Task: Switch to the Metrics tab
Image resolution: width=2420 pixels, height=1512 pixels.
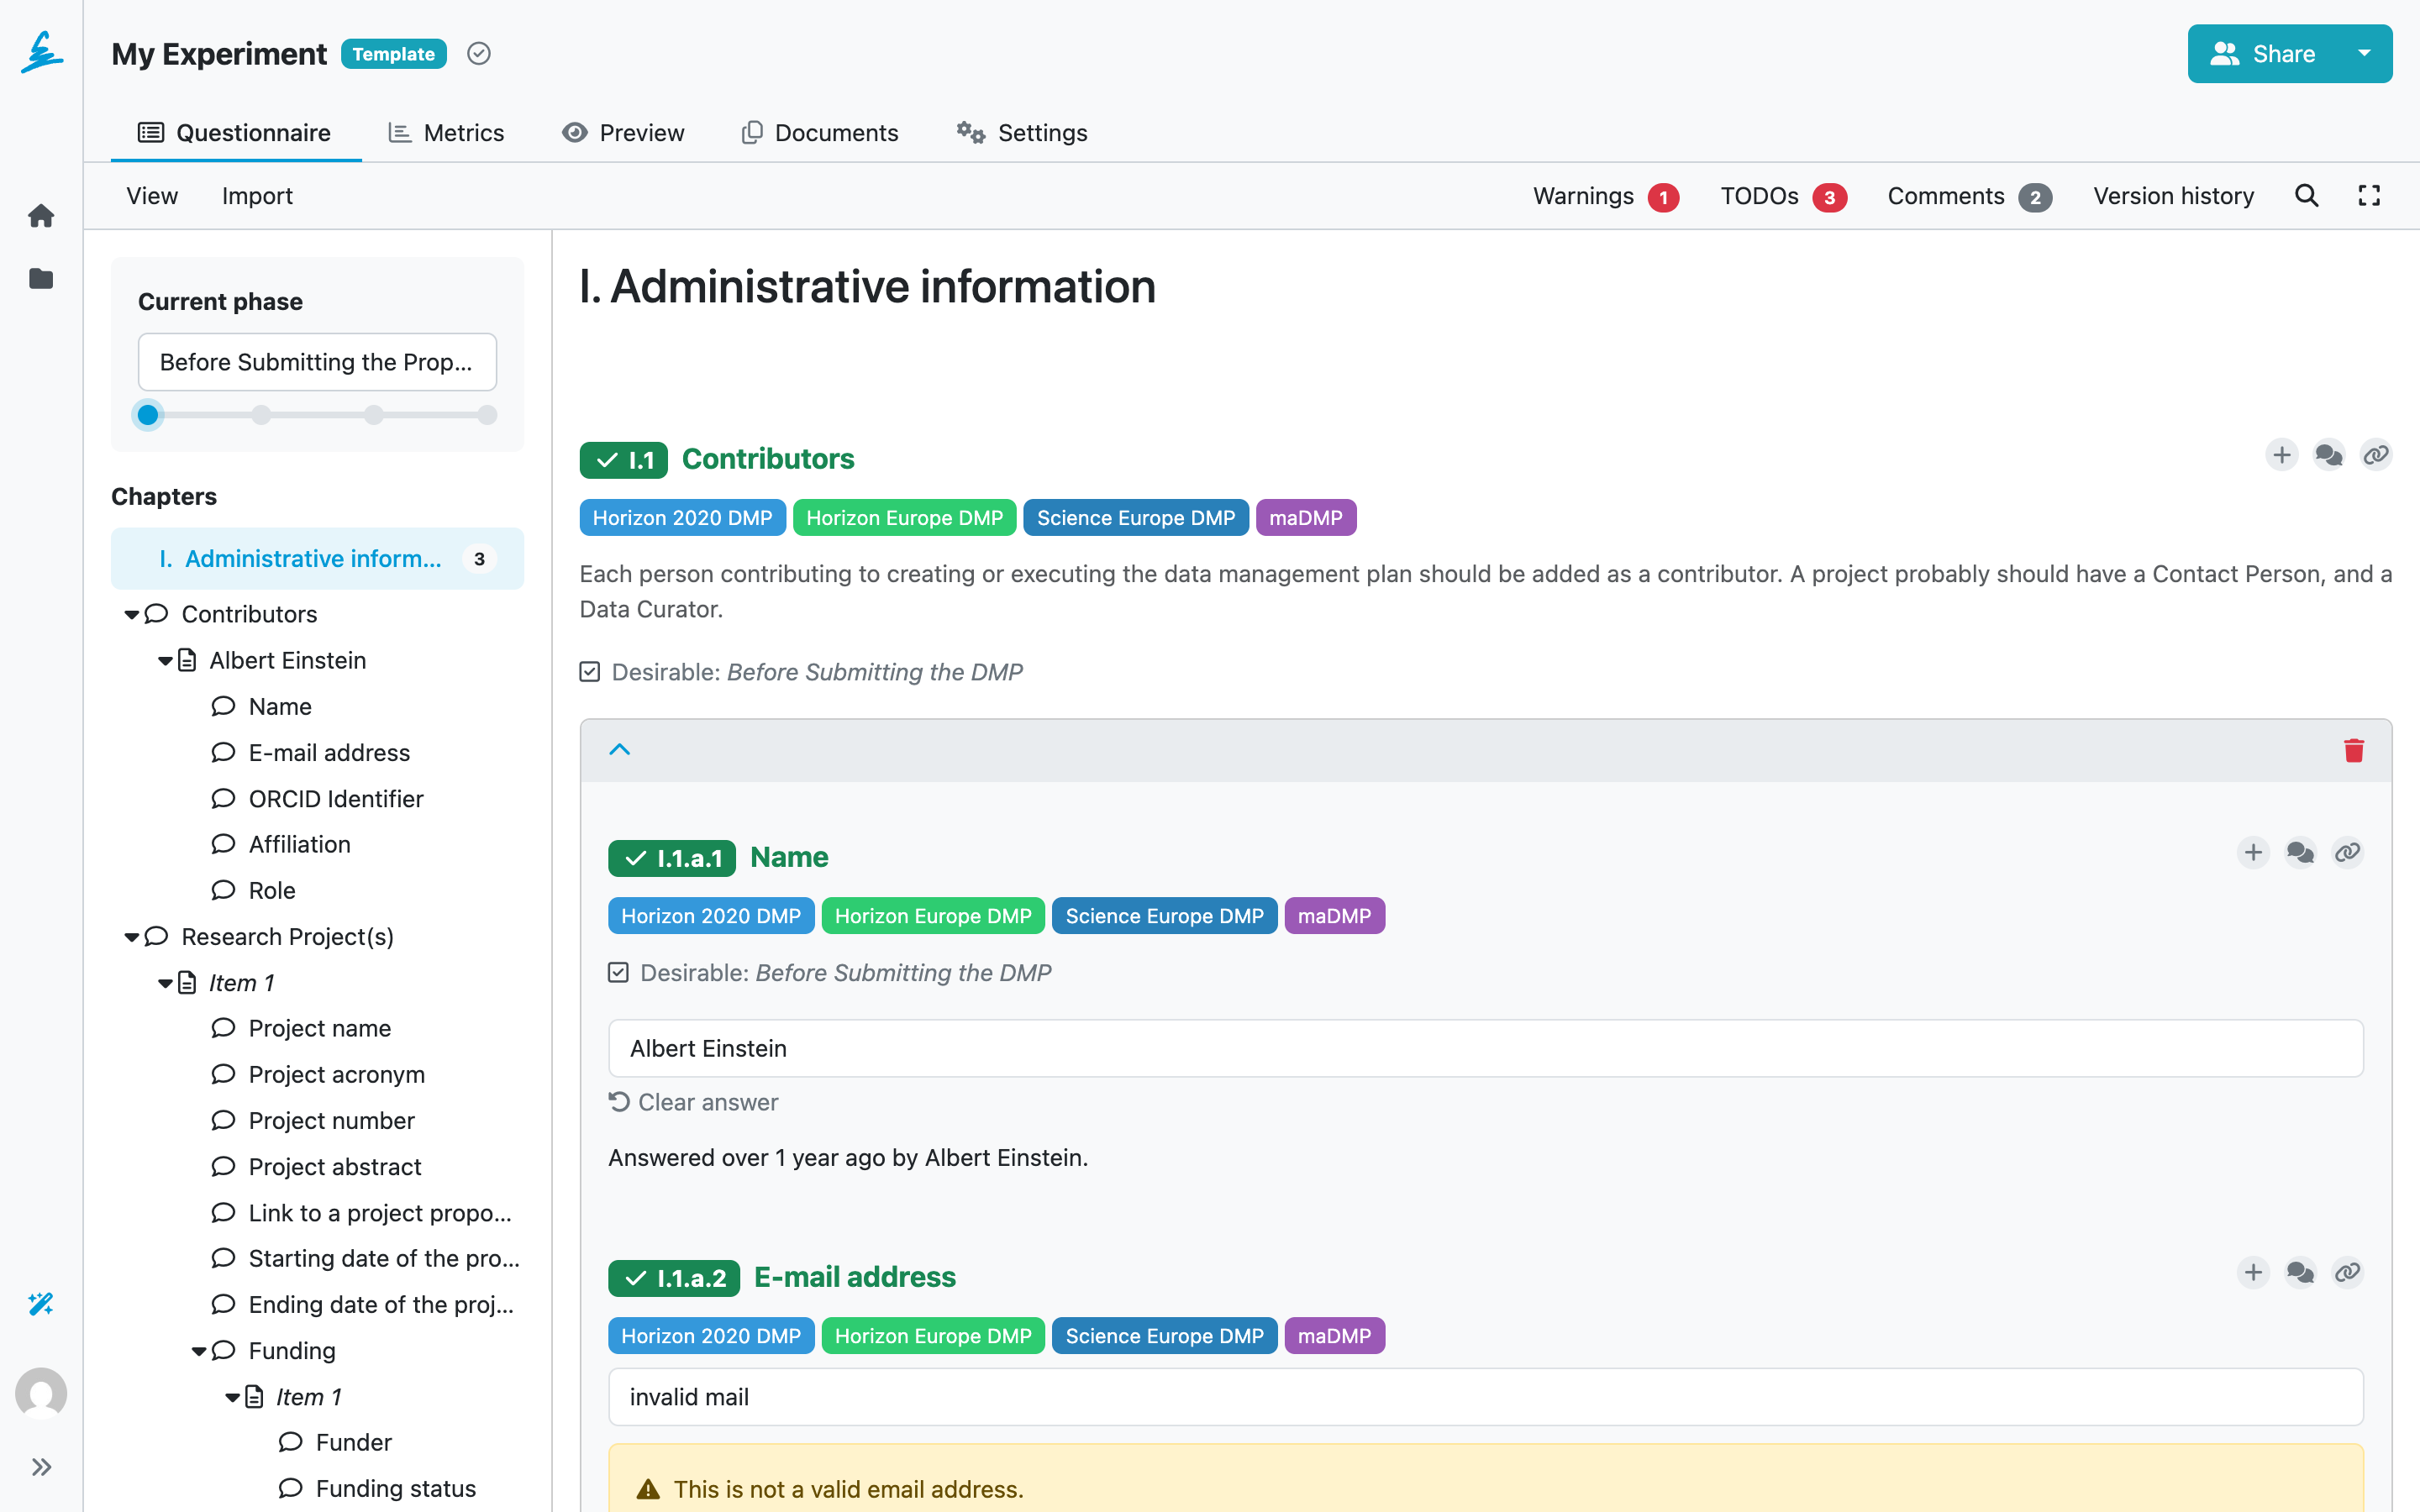Action: click(x=446, y=133)
